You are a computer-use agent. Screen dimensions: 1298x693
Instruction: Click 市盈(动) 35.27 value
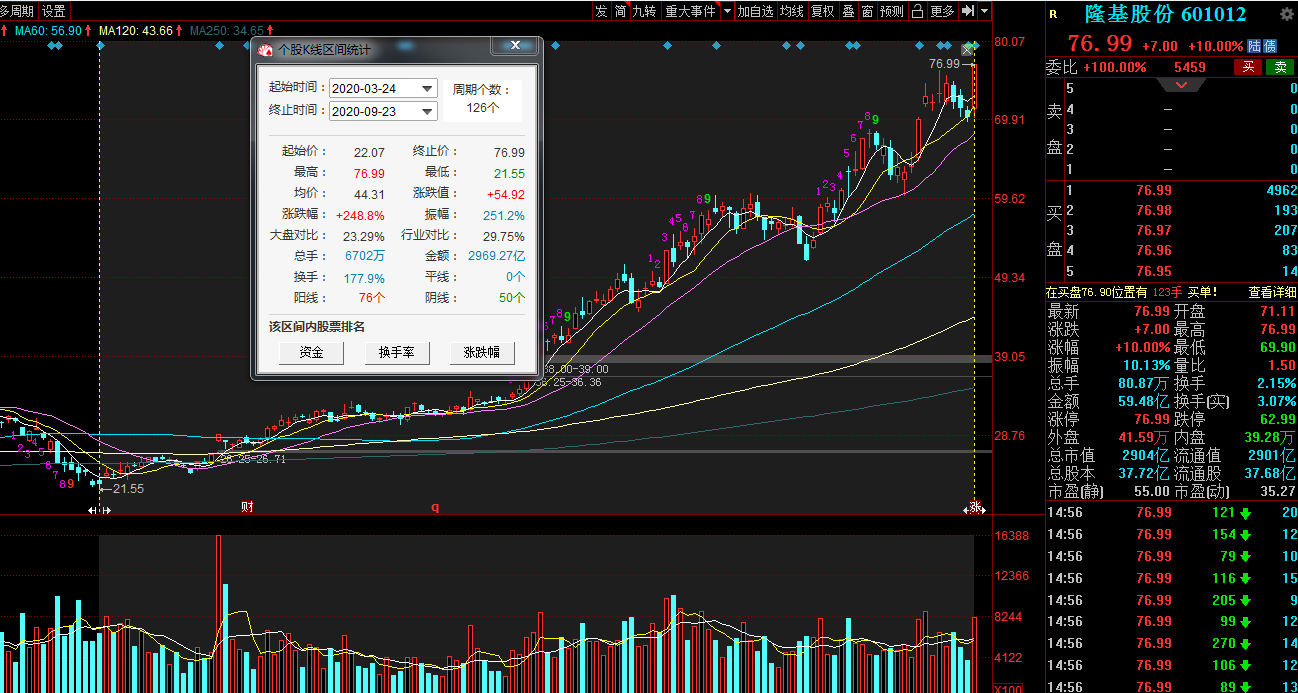click(1277, 491)
